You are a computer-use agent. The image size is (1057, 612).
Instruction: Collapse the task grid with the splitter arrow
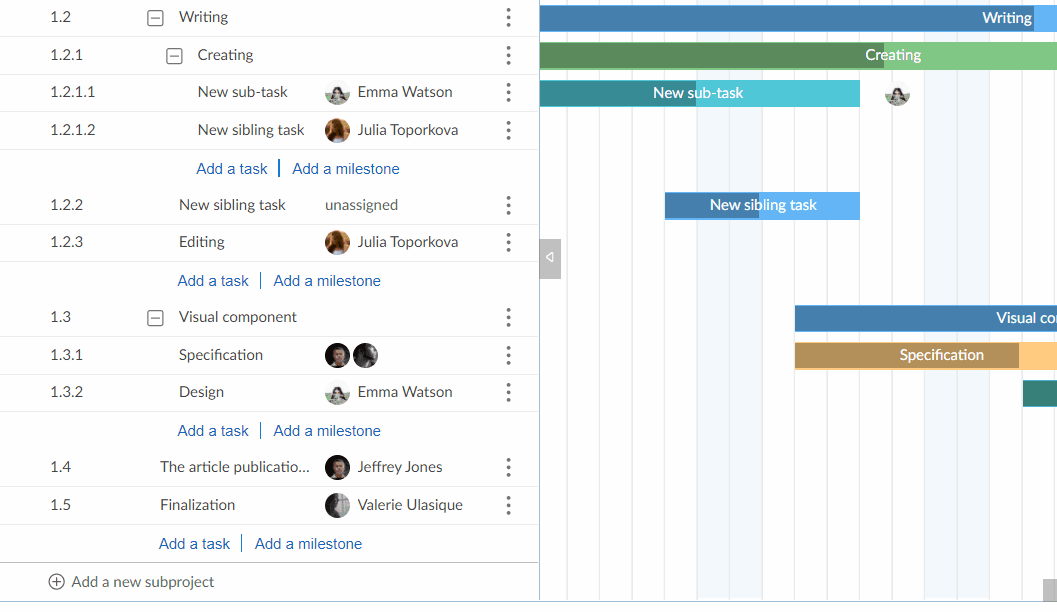550,258
